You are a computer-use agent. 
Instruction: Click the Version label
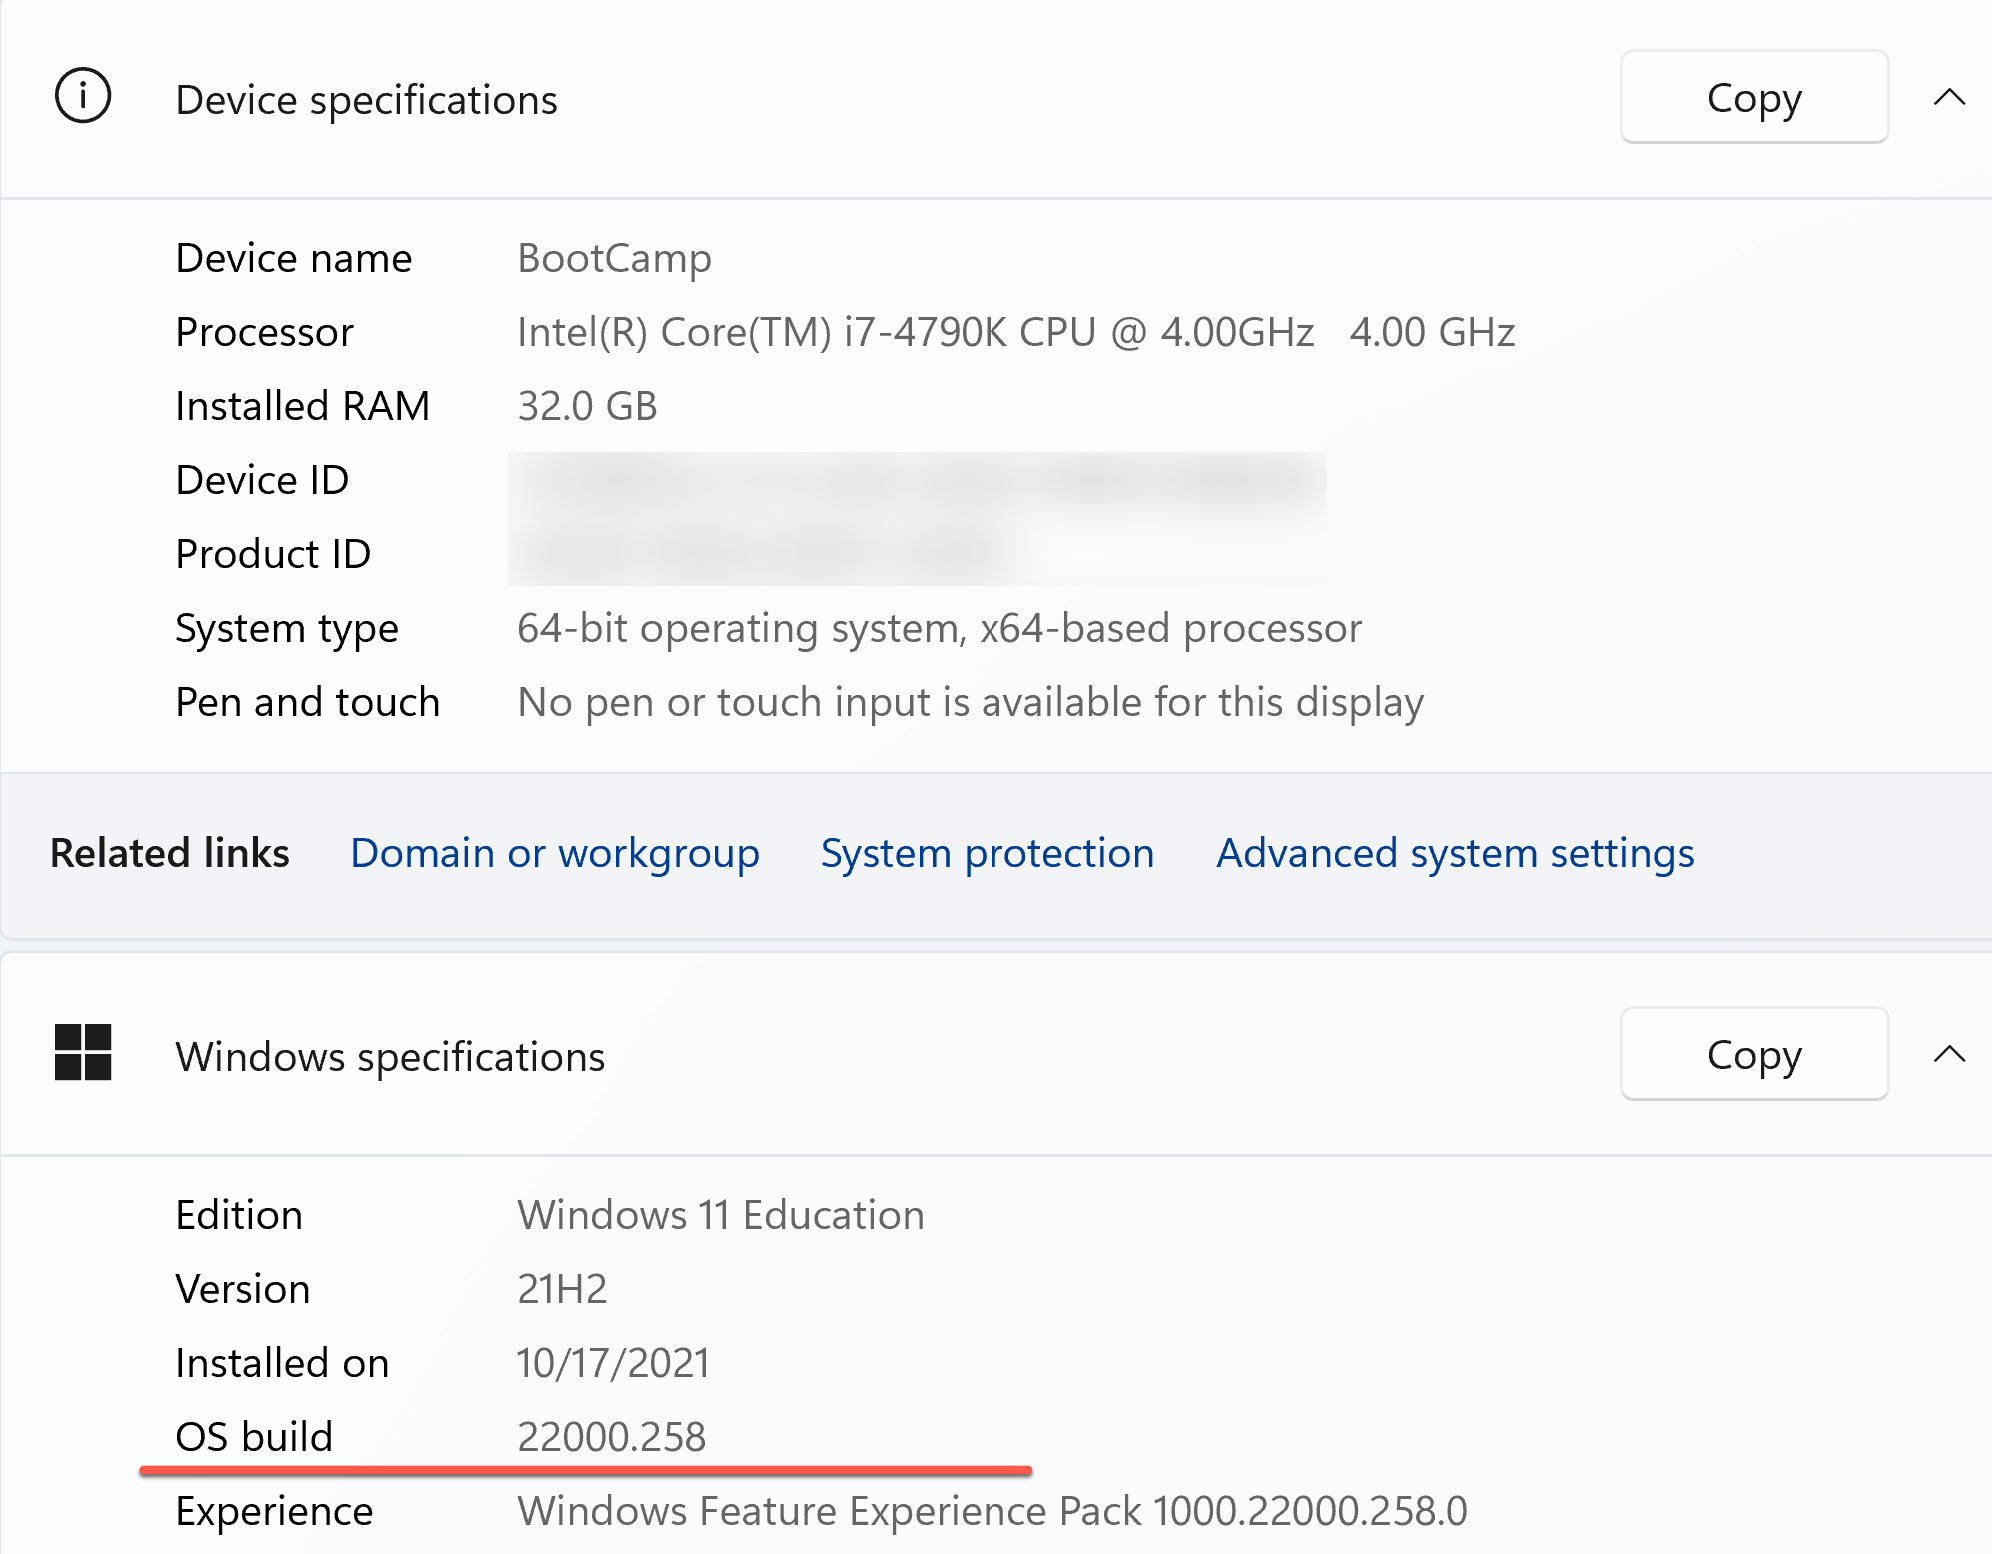[x=243, y=1289]
